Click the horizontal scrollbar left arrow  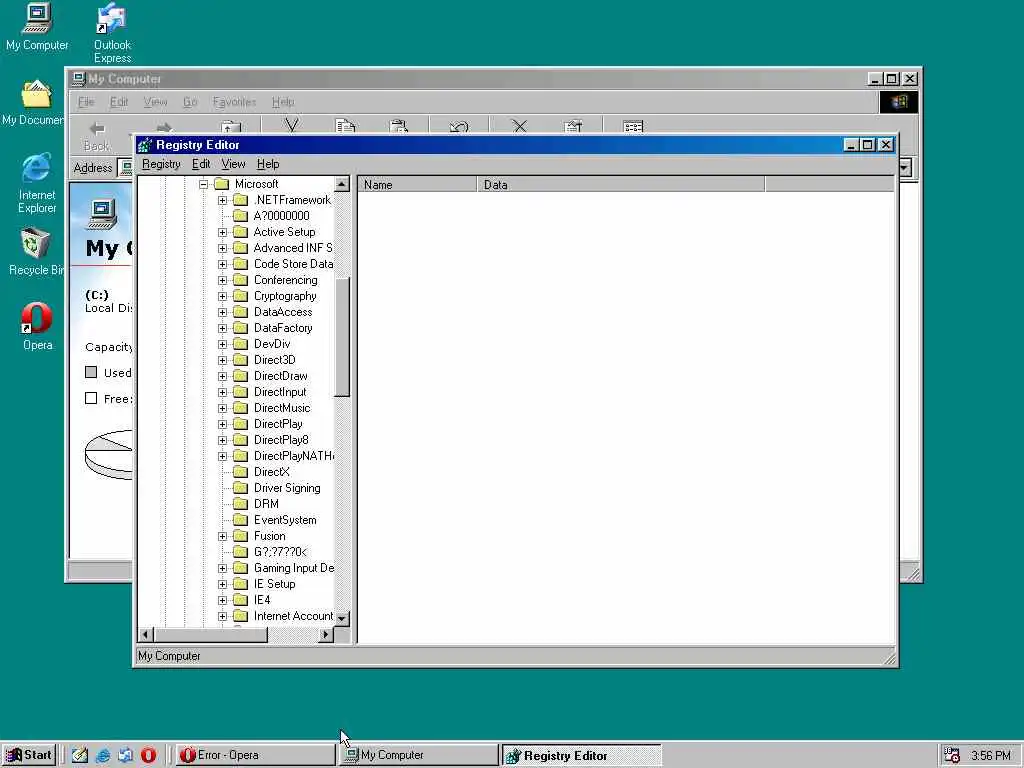tap(146, 634)
